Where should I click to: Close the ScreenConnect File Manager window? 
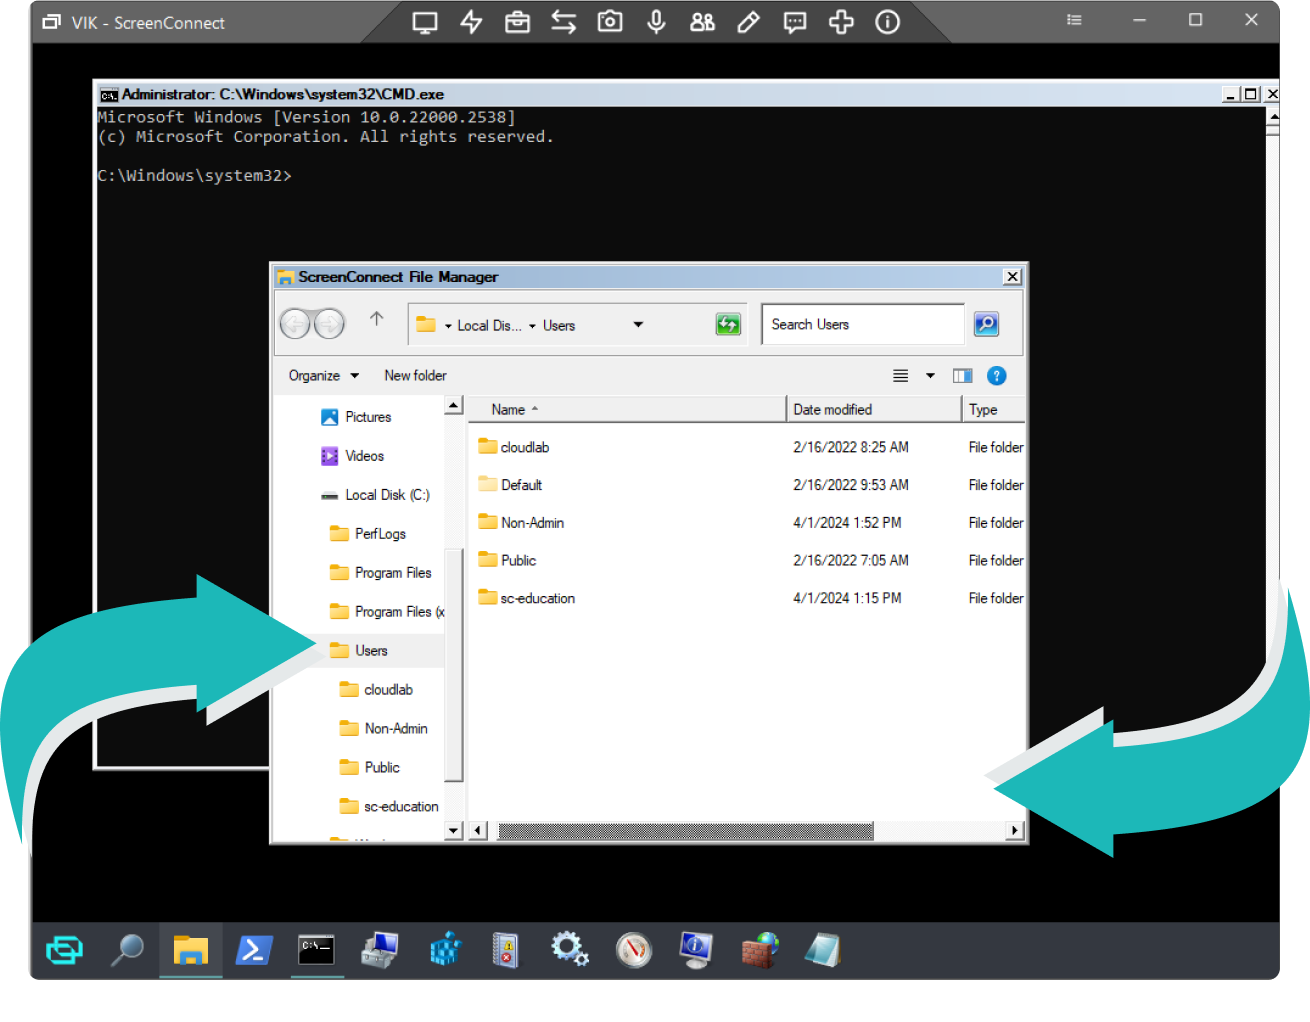pyautogui.click(x=1012, y=277)
